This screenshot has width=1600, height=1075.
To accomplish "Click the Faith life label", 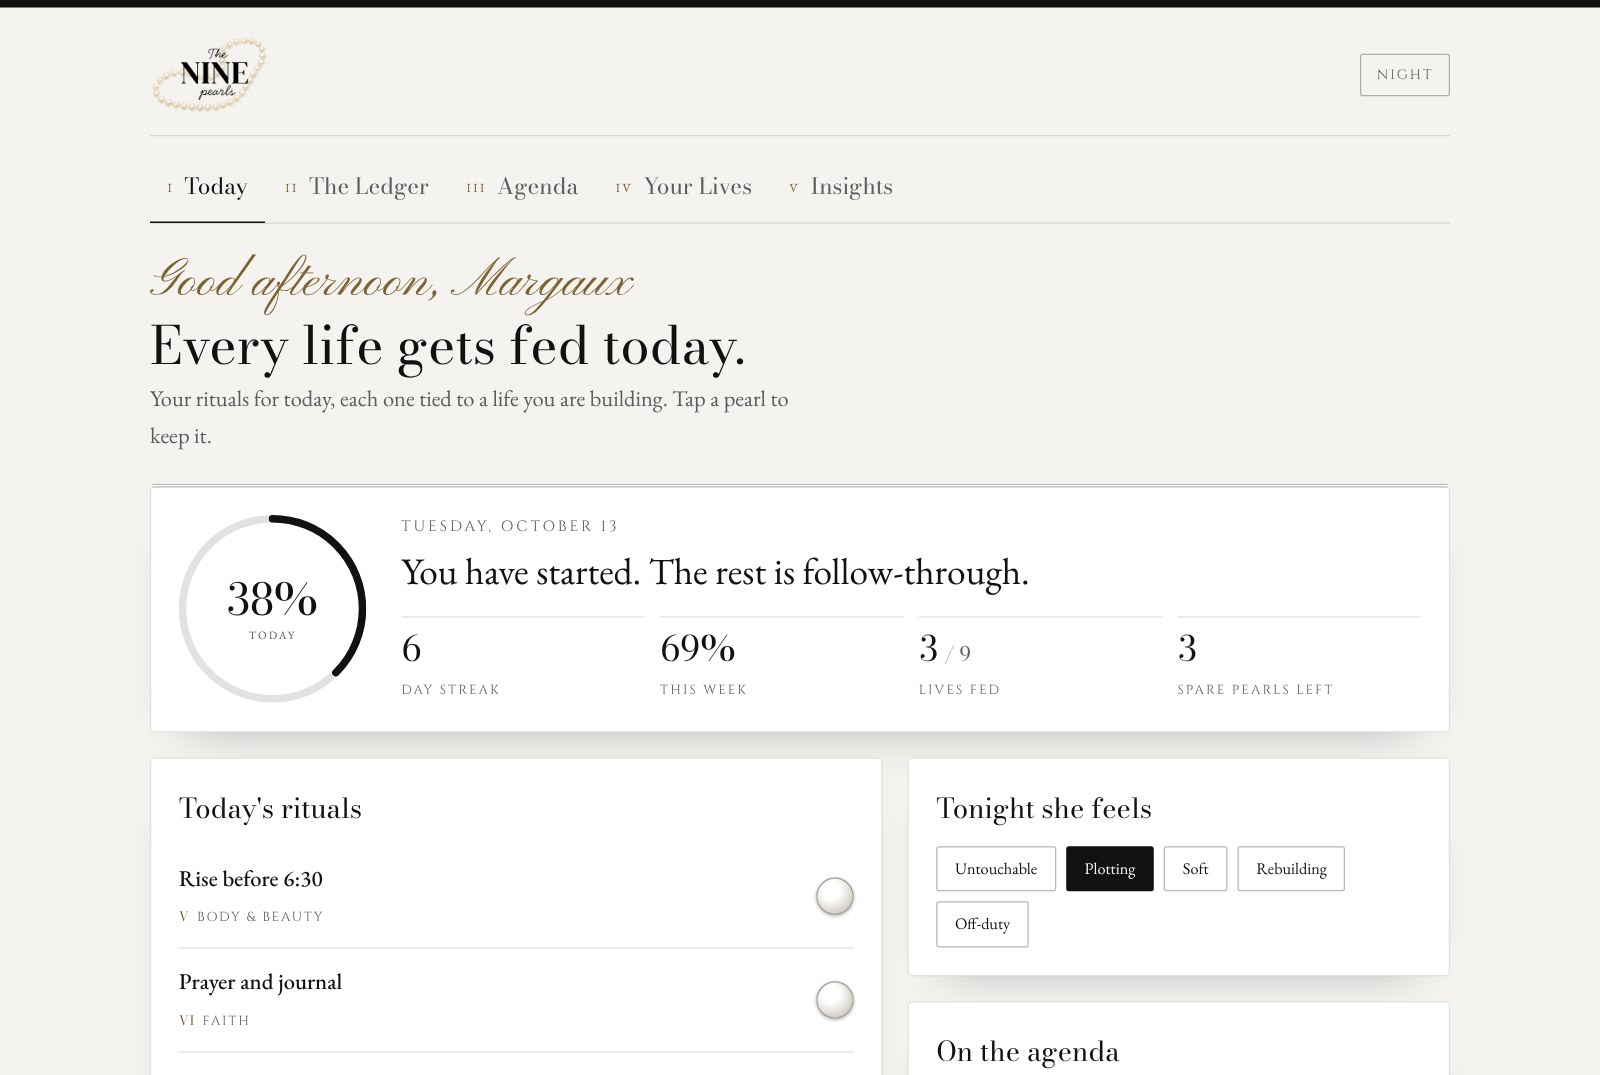I will point(214,1020).
